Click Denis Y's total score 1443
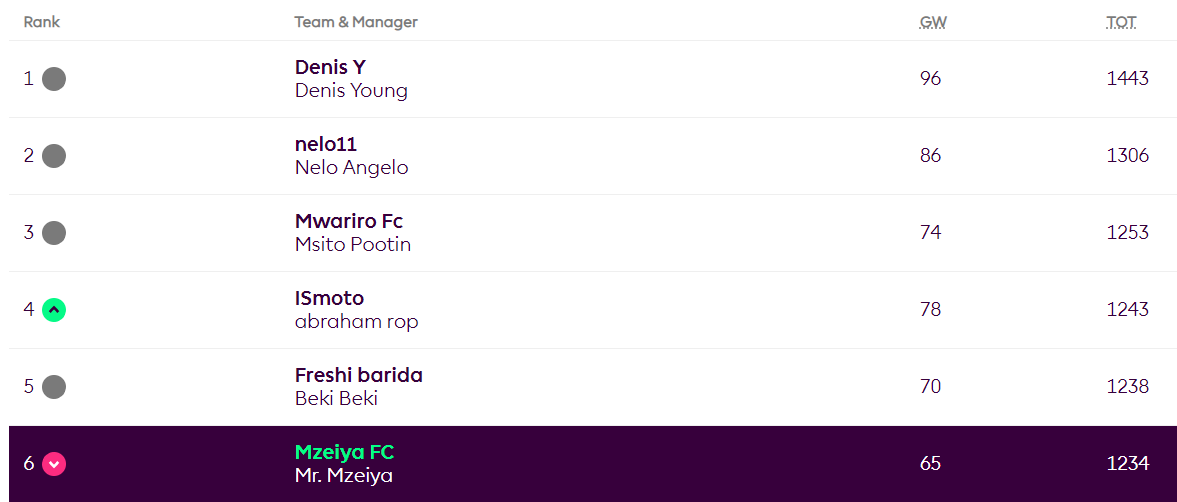Screen dimensions: 1177x502 [1127, 78]
